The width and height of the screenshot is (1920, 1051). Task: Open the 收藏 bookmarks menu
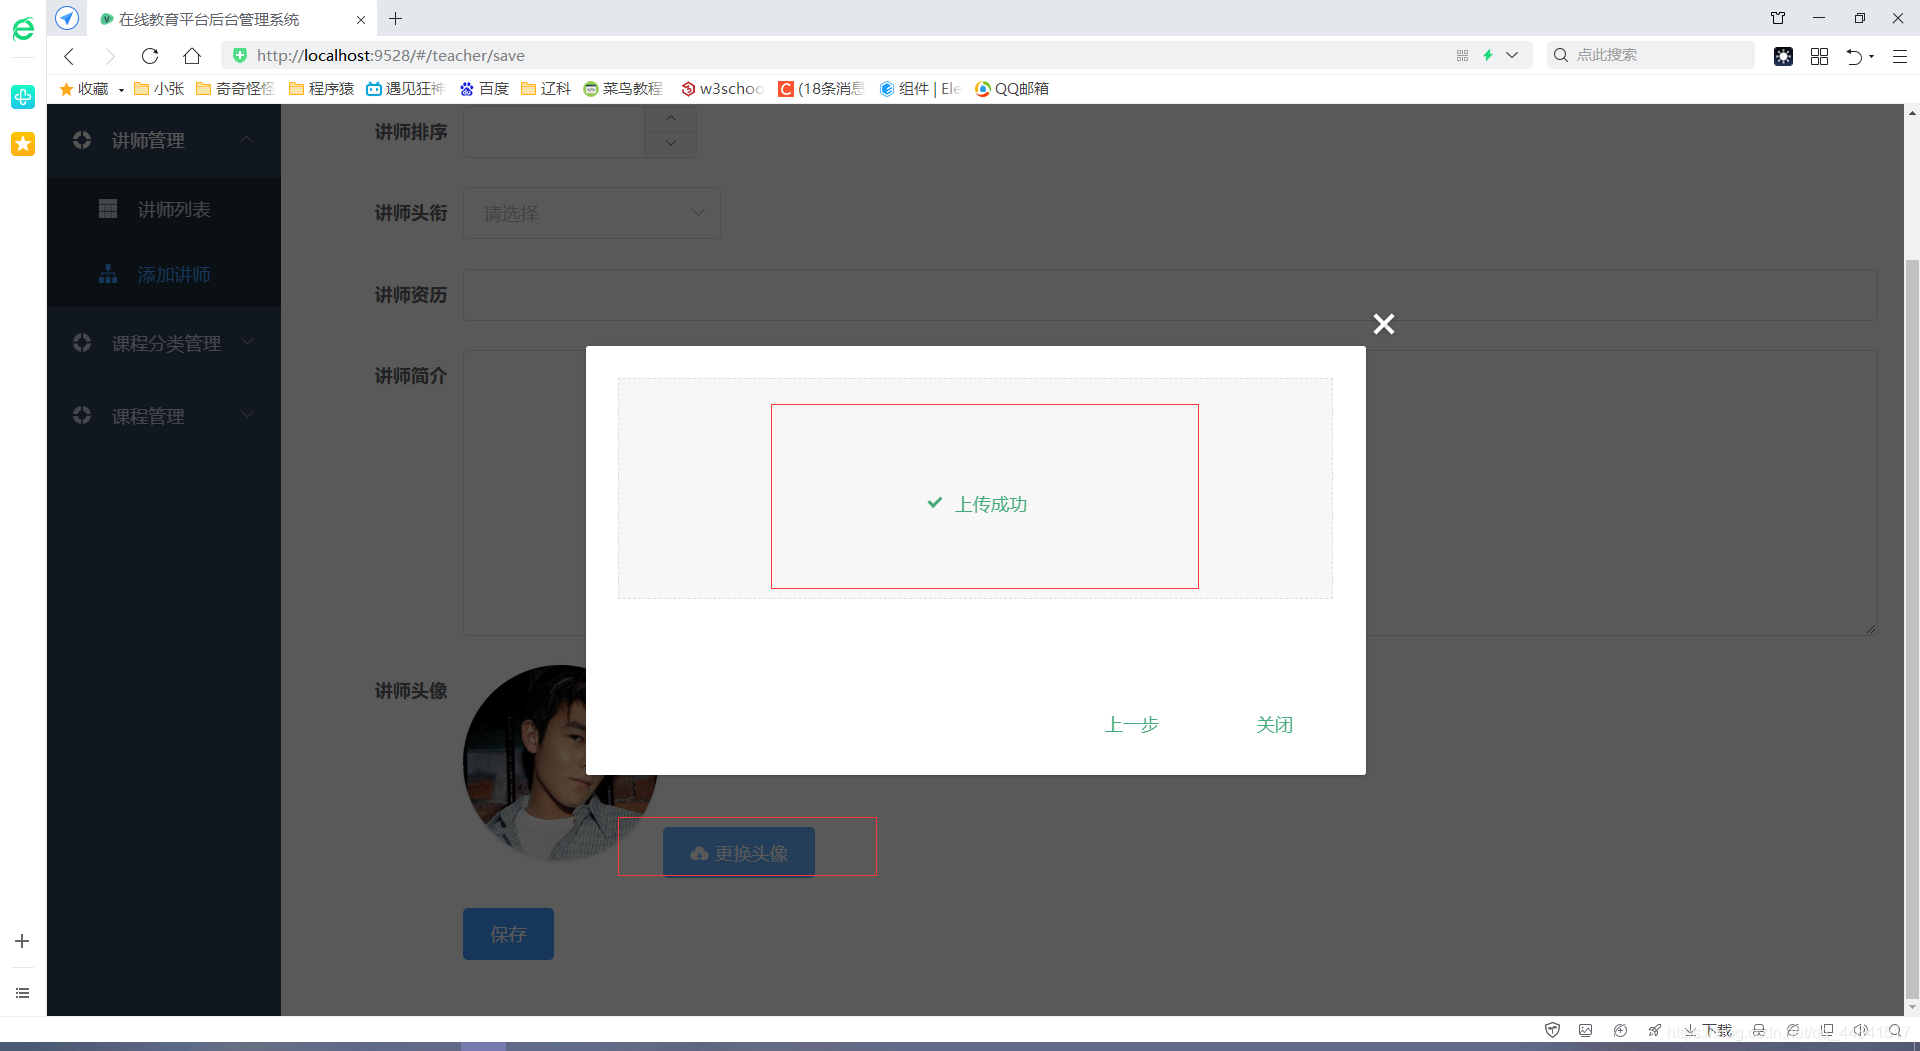coord(91,89)
